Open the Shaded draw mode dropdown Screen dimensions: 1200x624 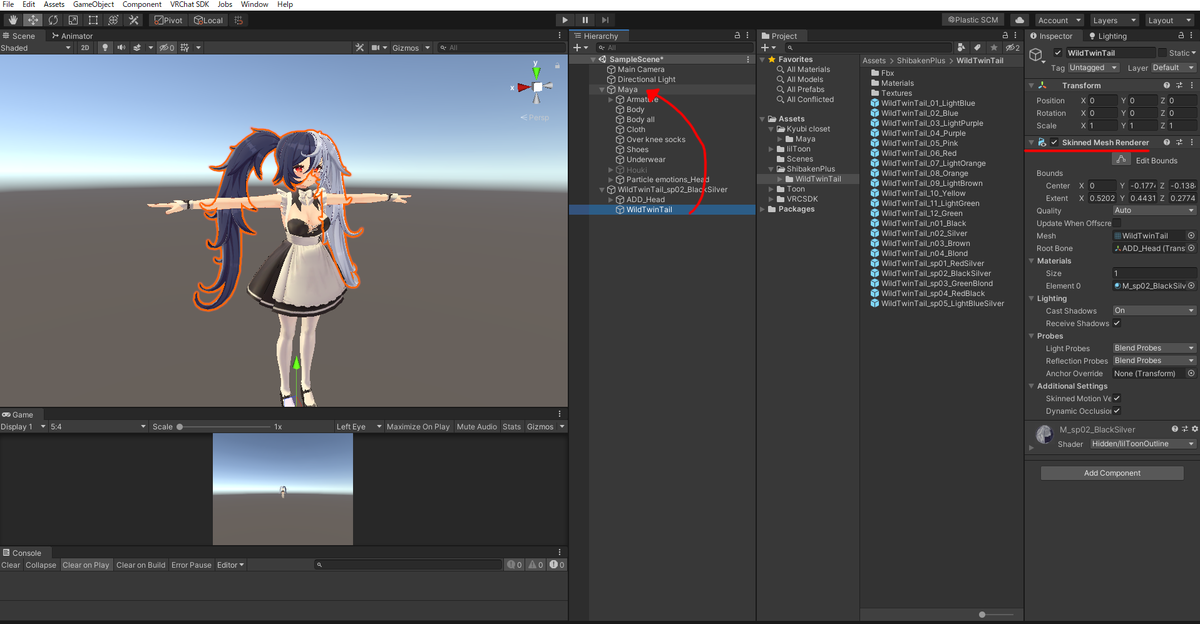[35, 48]
